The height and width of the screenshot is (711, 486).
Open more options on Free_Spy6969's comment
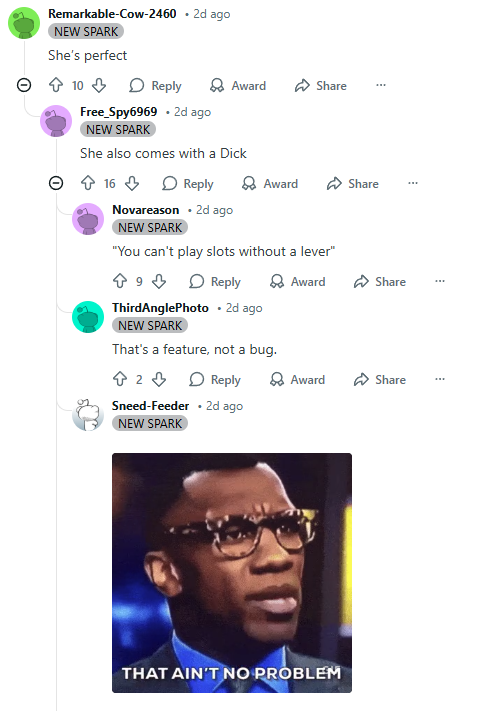click(413, 183)
